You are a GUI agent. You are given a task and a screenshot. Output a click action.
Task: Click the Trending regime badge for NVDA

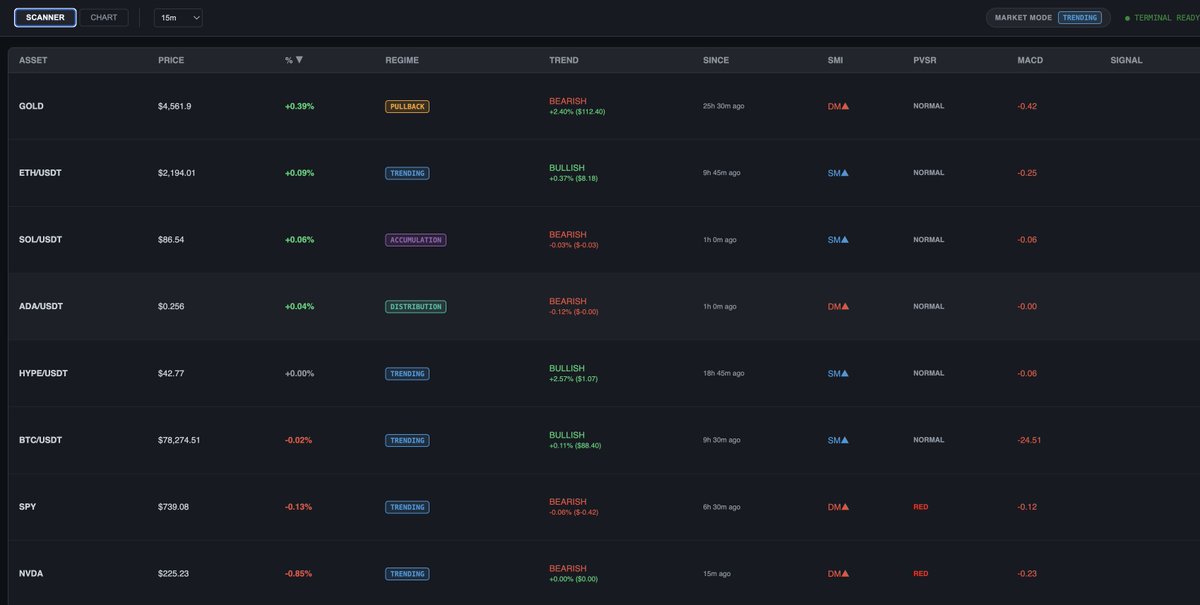pos(407,574)
